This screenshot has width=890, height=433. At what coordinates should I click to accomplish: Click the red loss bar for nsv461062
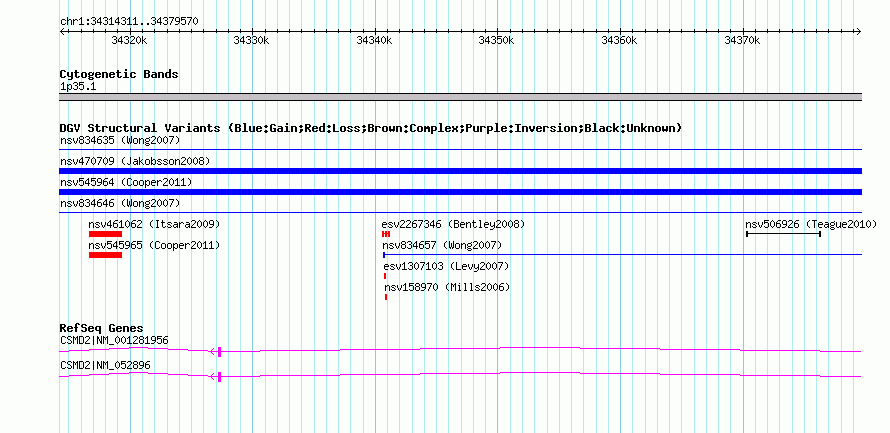(x=106, y=234)
